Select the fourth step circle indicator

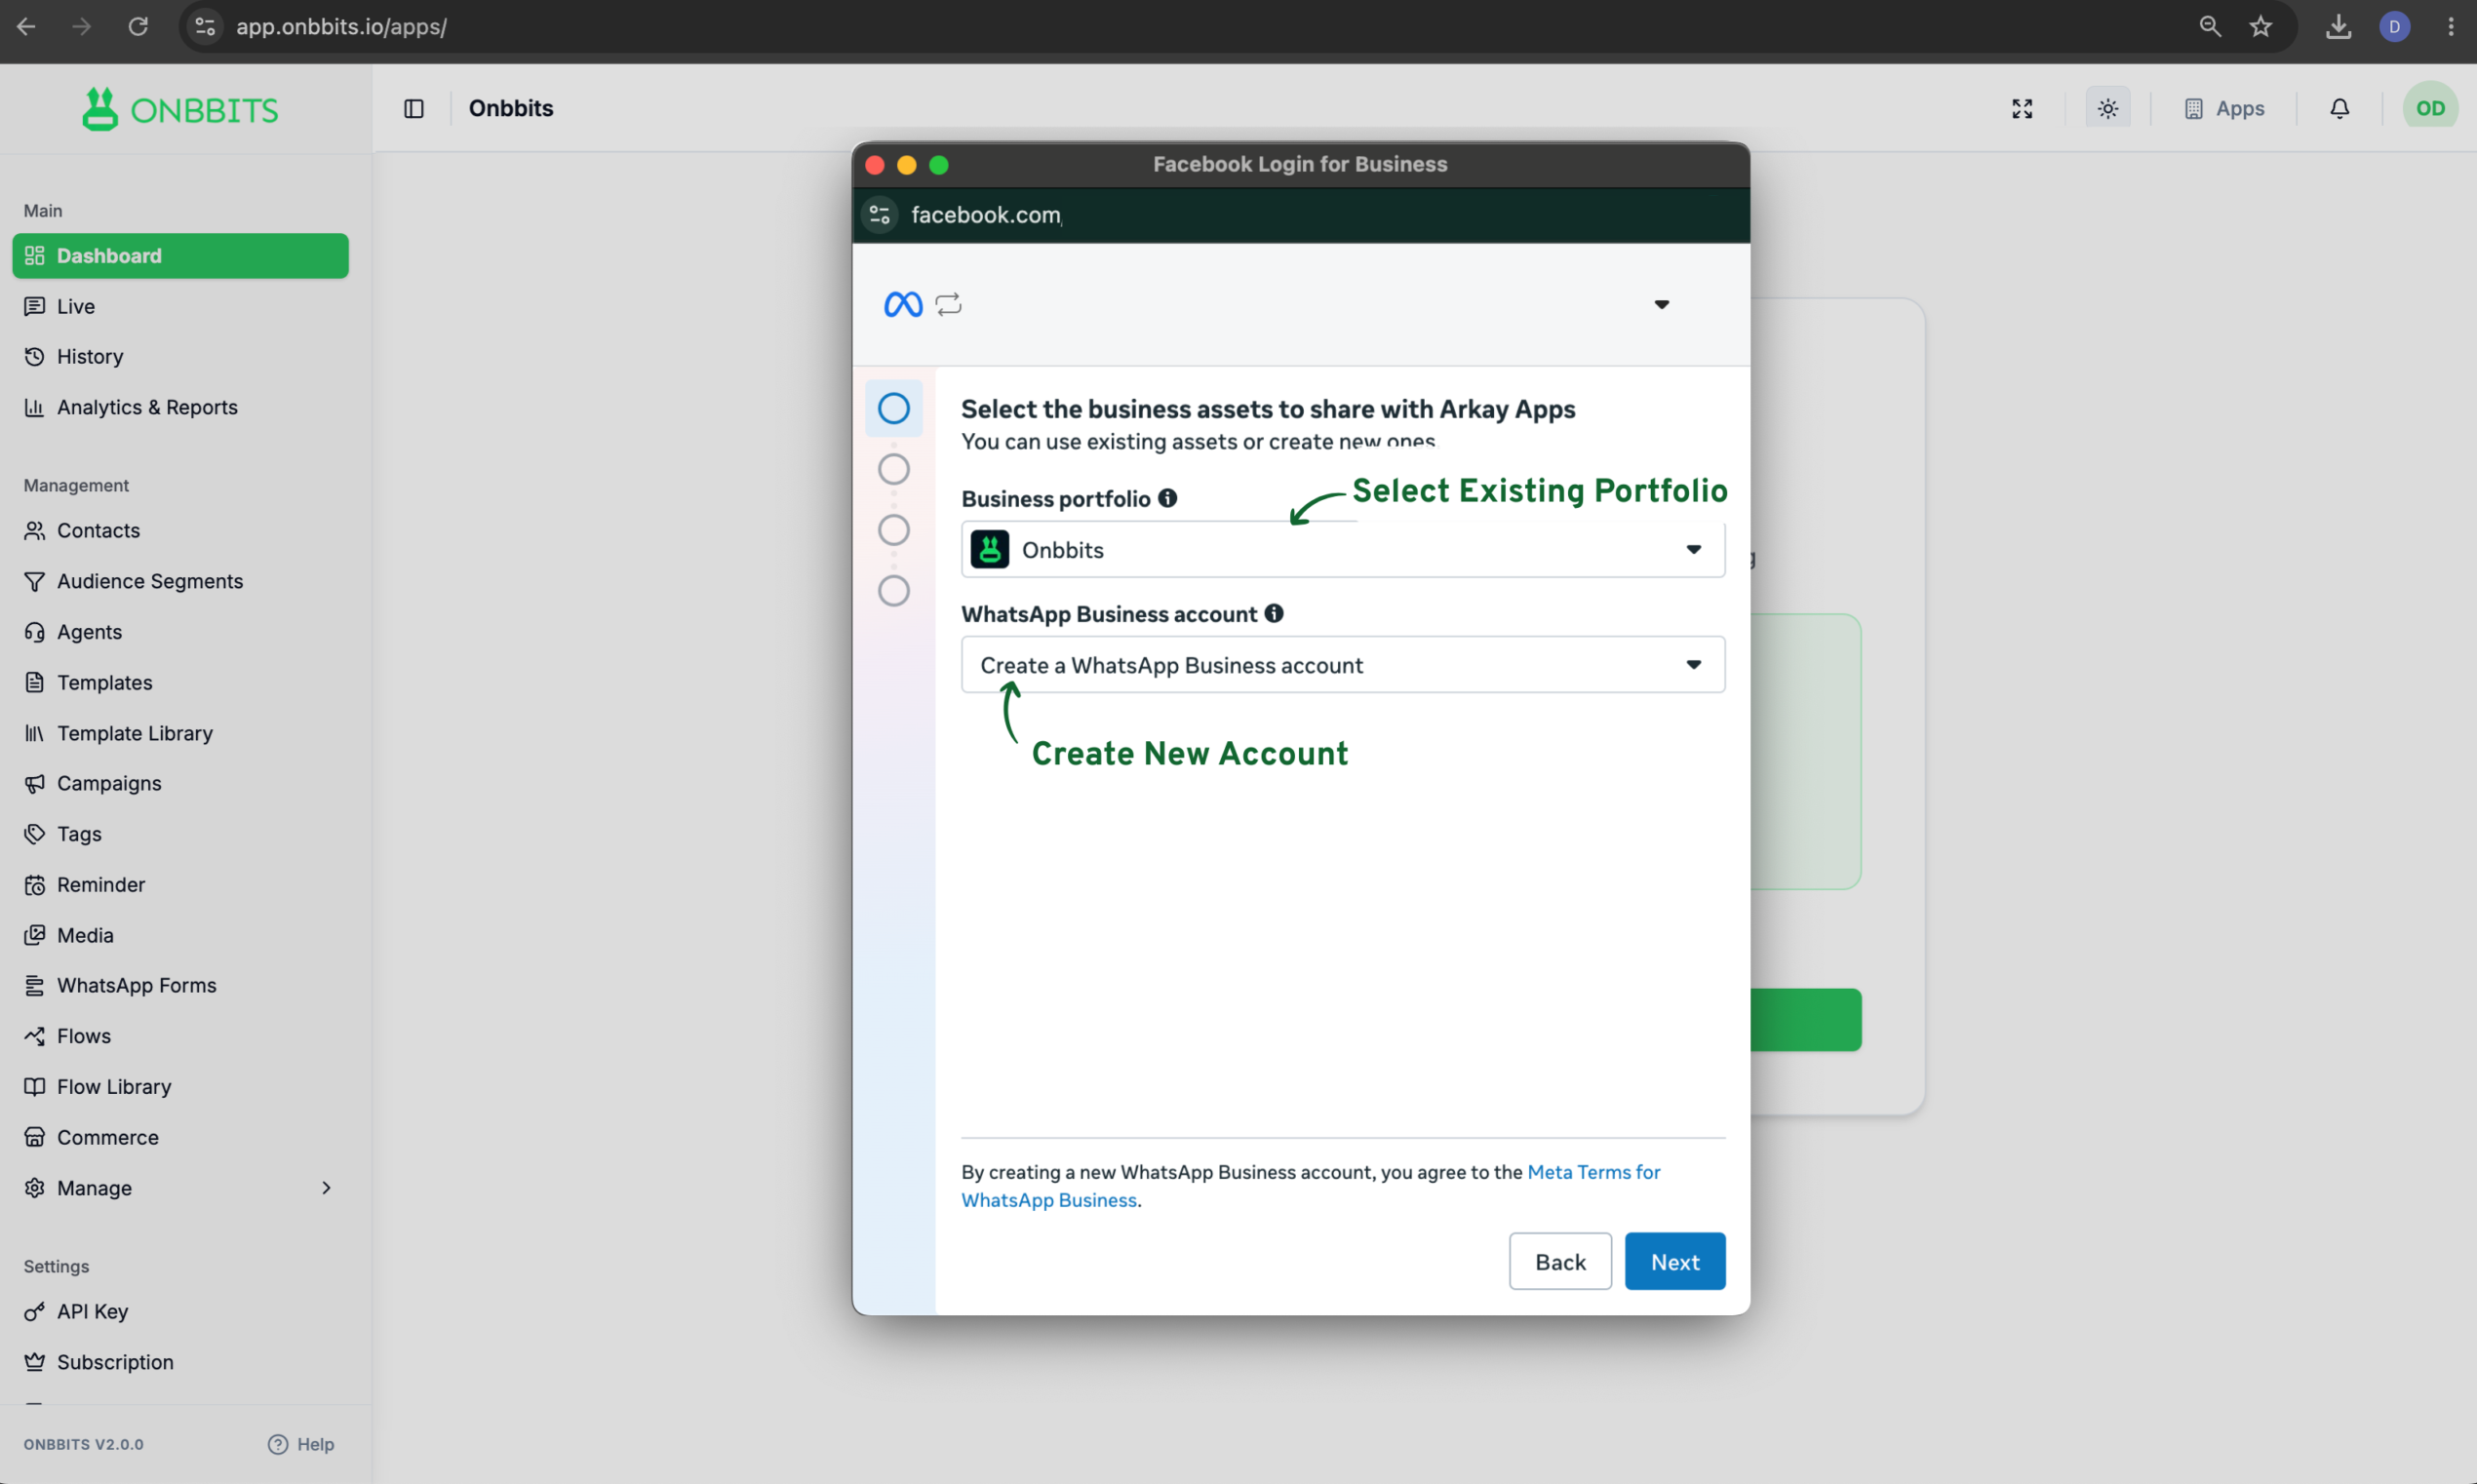pos(893,591)
